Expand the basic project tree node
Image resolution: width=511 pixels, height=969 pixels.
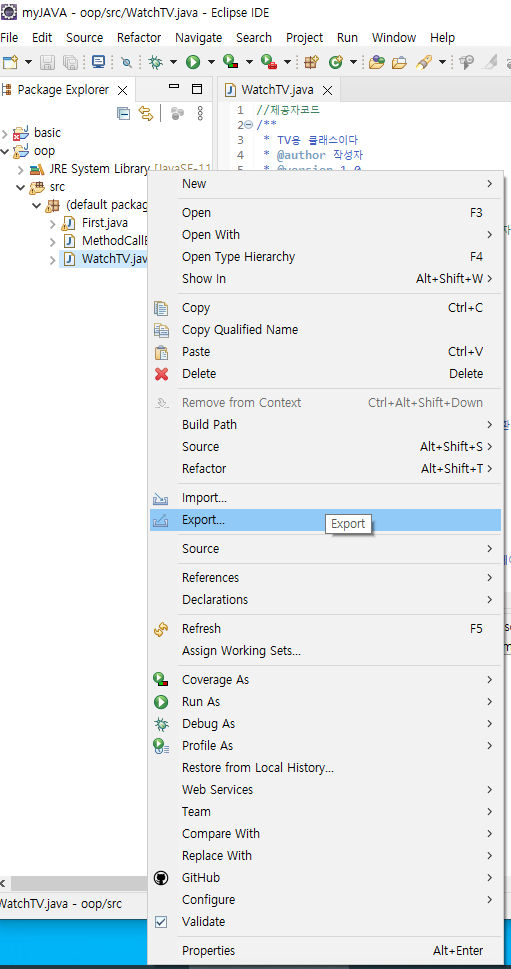tap(5, 133)
